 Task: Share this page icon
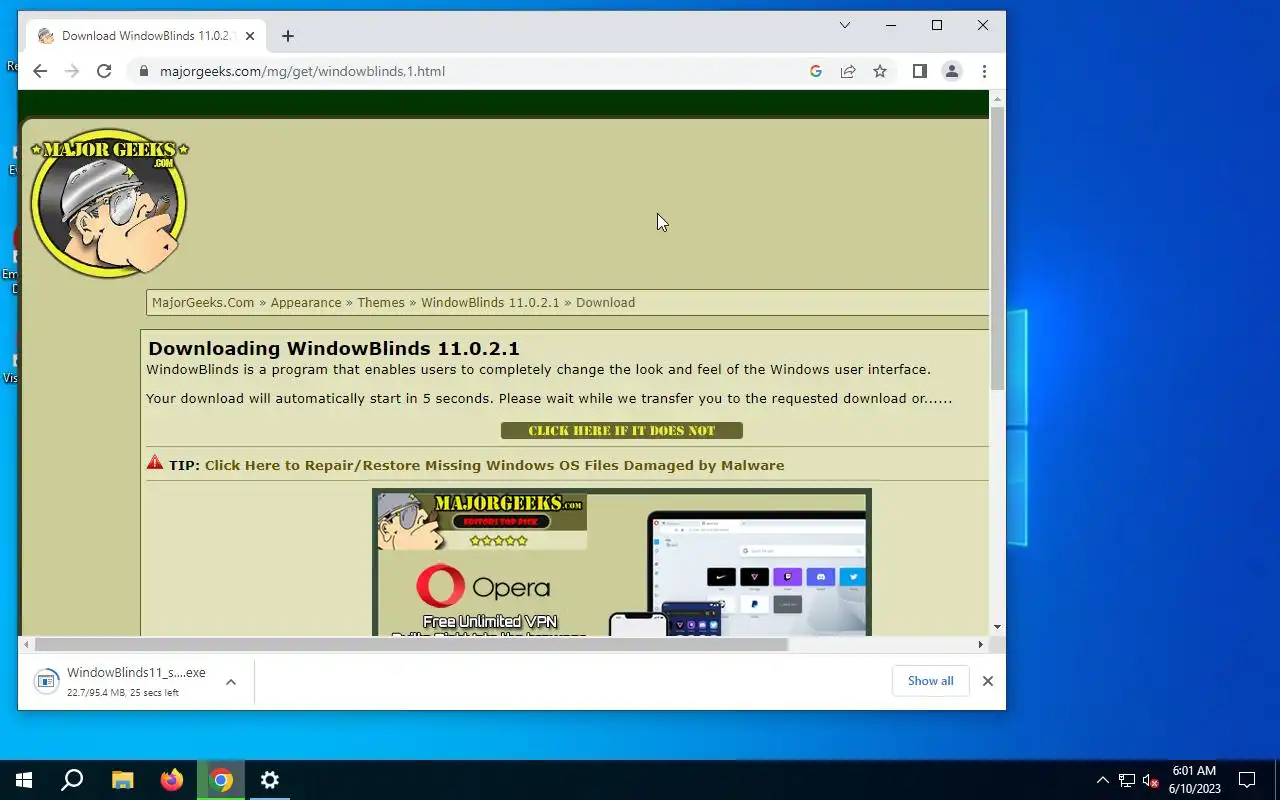(848, 71)
